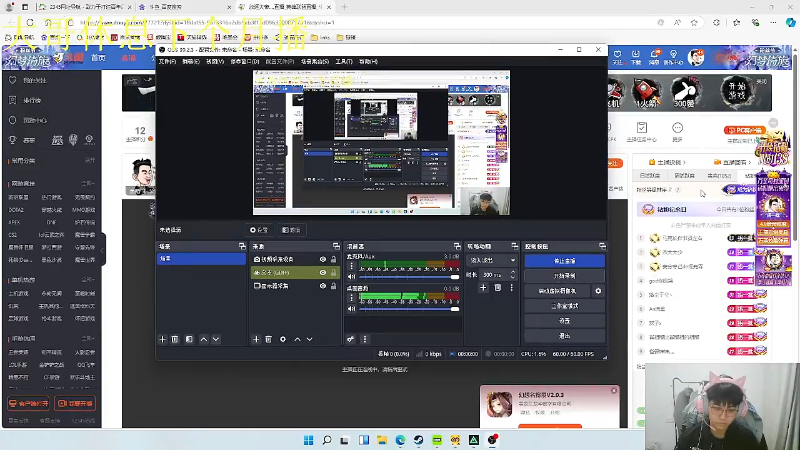Open transition properties three-dot menu
800x450 pixels.
tap(511, 288)
